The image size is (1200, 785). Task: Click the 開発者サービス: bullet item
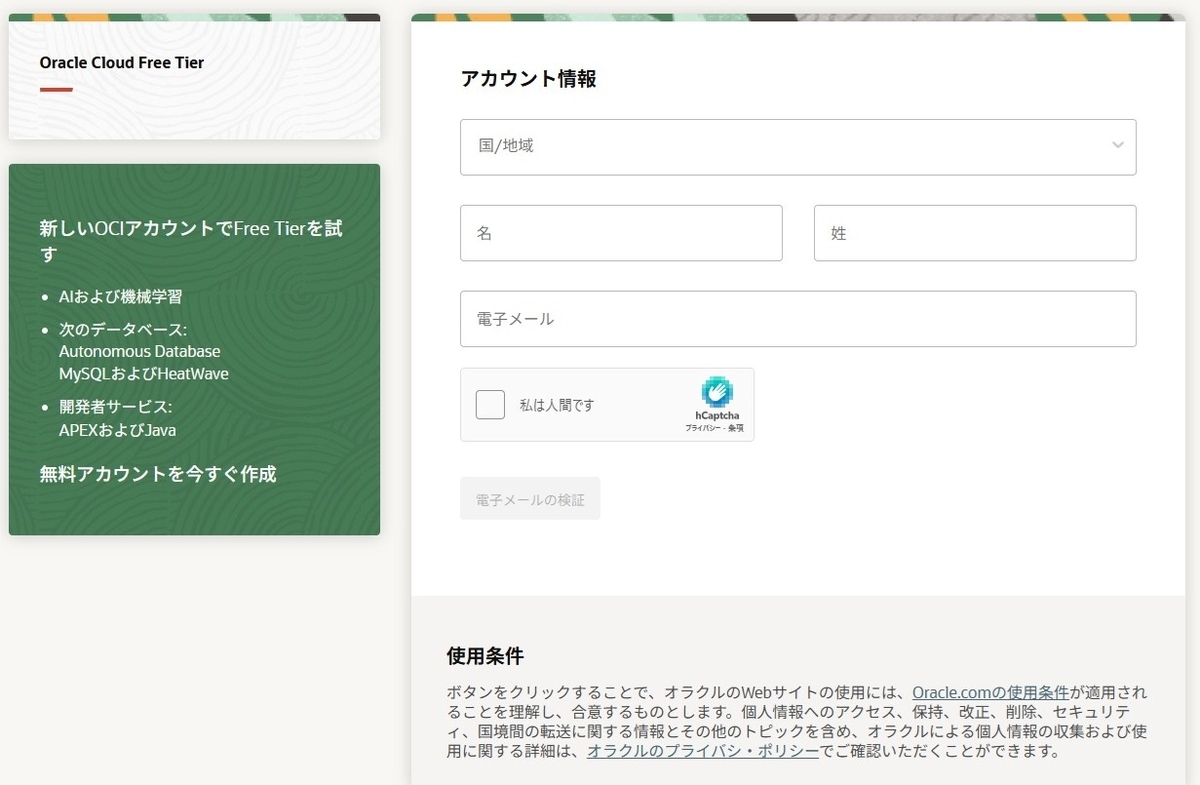click(x=116, y=407)
